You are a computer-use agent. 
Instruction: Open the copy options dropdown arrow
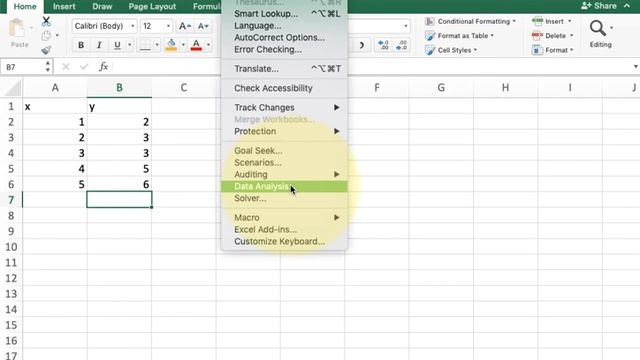57,36
